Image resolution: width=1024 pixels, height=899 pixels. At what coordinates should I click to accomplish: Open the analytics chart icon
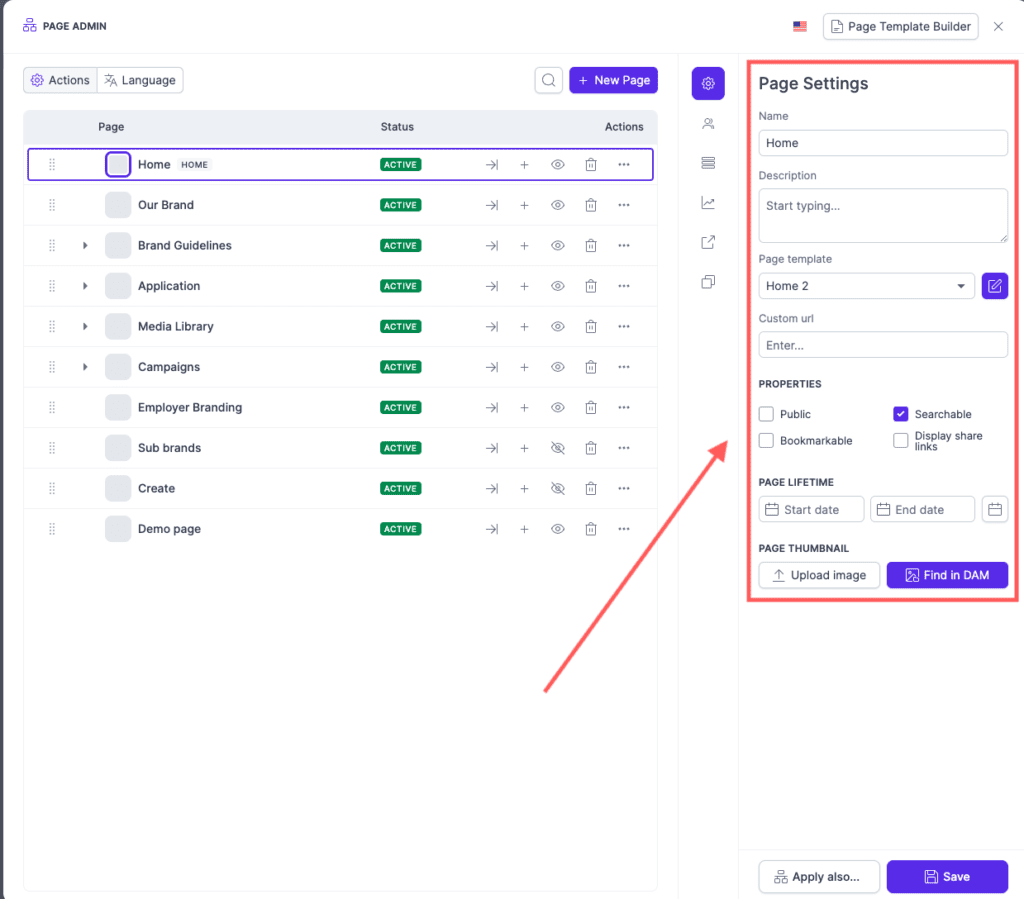pos(708,202)
